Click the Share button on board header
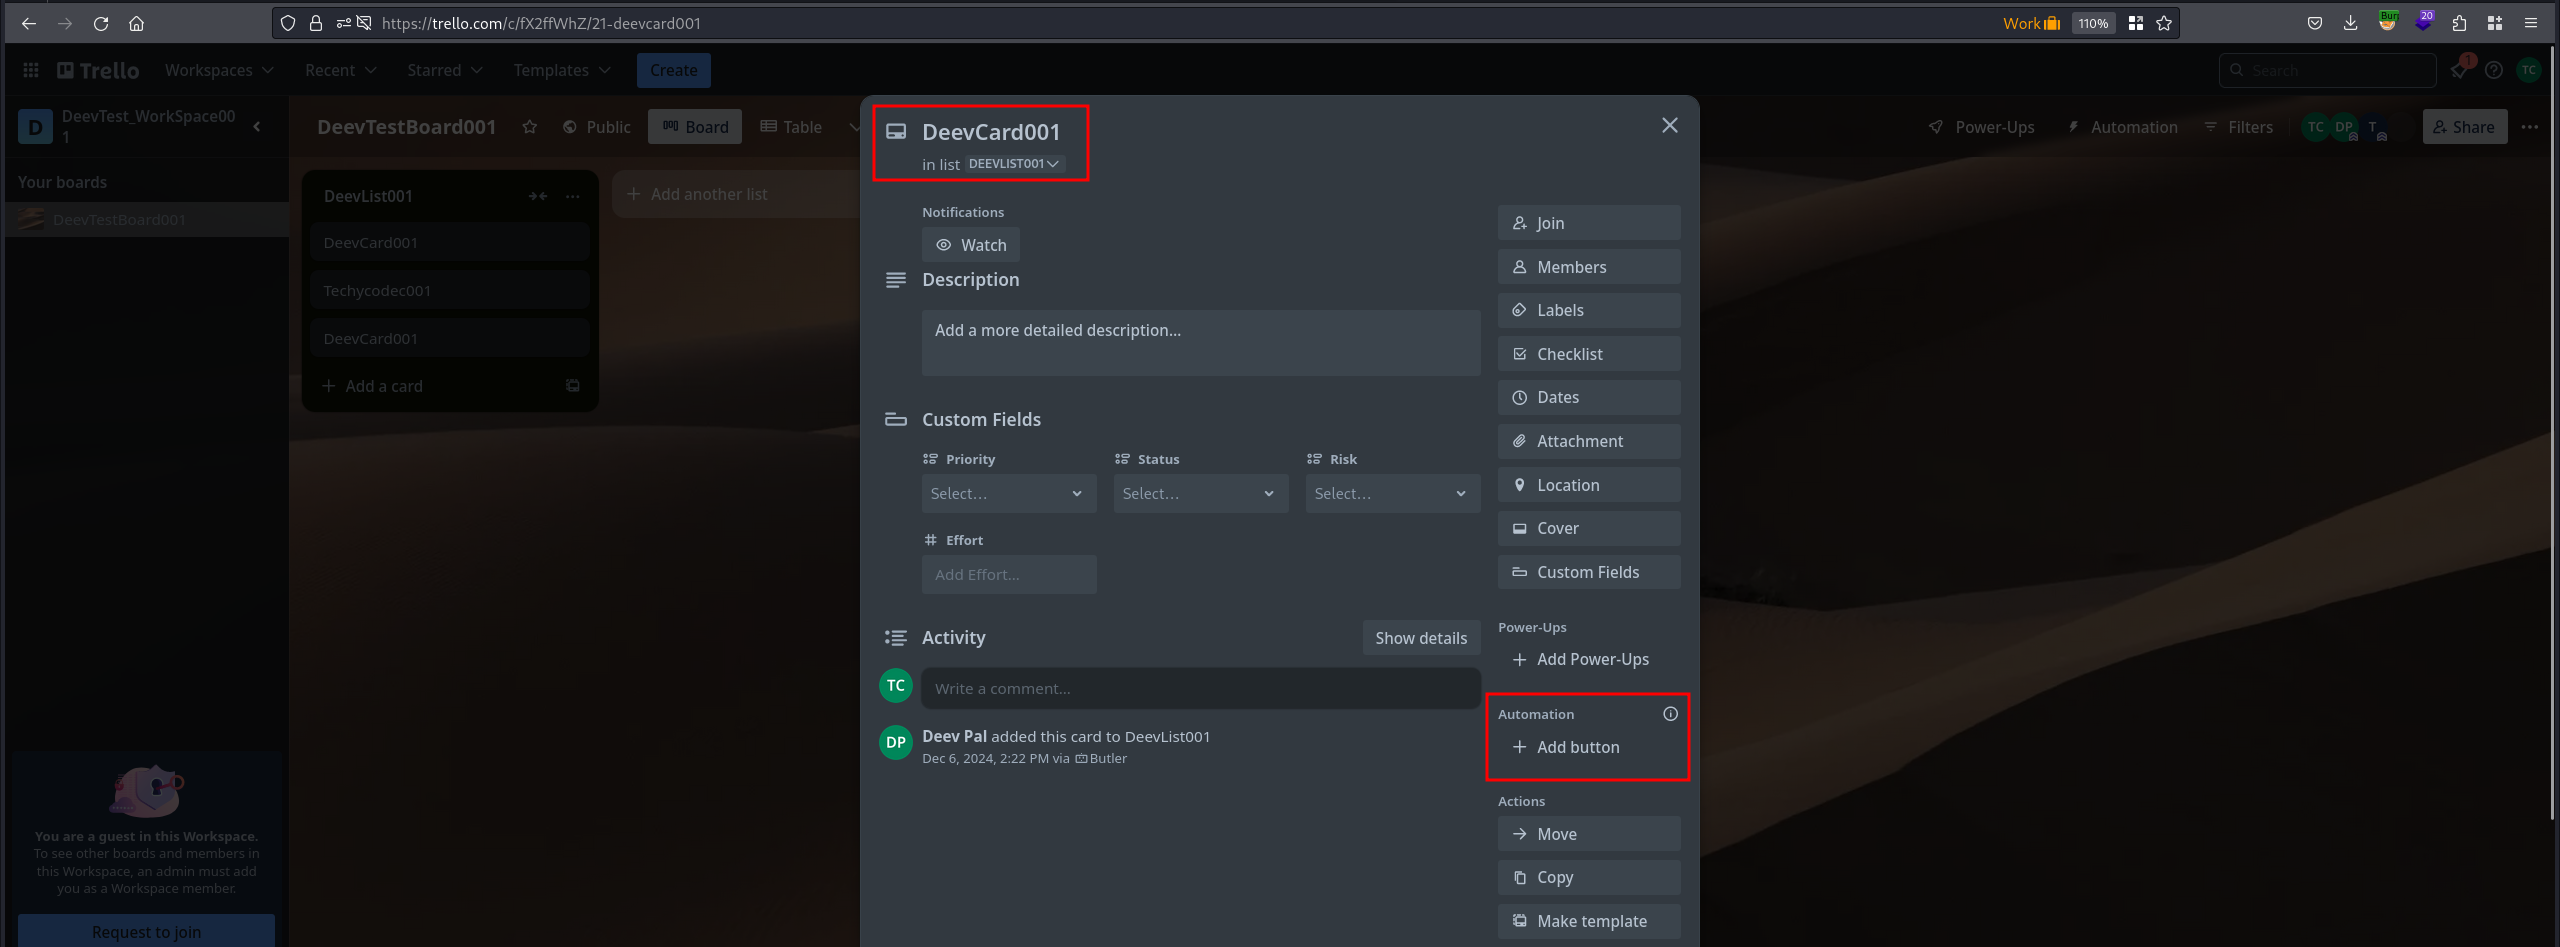2560x947 pixels. tap(2464, 127)
